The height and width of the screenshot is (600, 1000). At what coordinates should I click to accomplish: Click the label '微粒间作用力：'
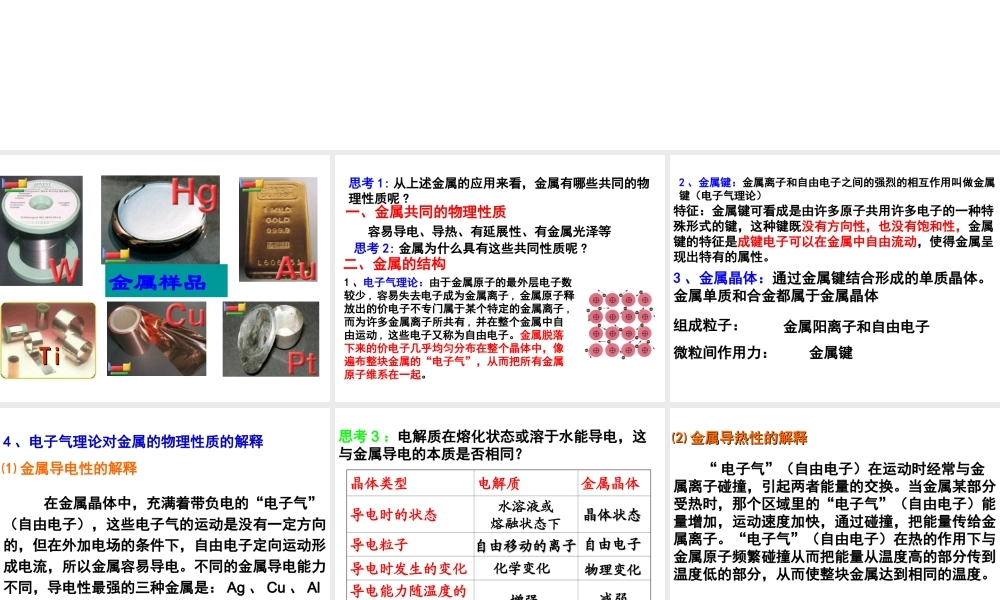(721, 353)
